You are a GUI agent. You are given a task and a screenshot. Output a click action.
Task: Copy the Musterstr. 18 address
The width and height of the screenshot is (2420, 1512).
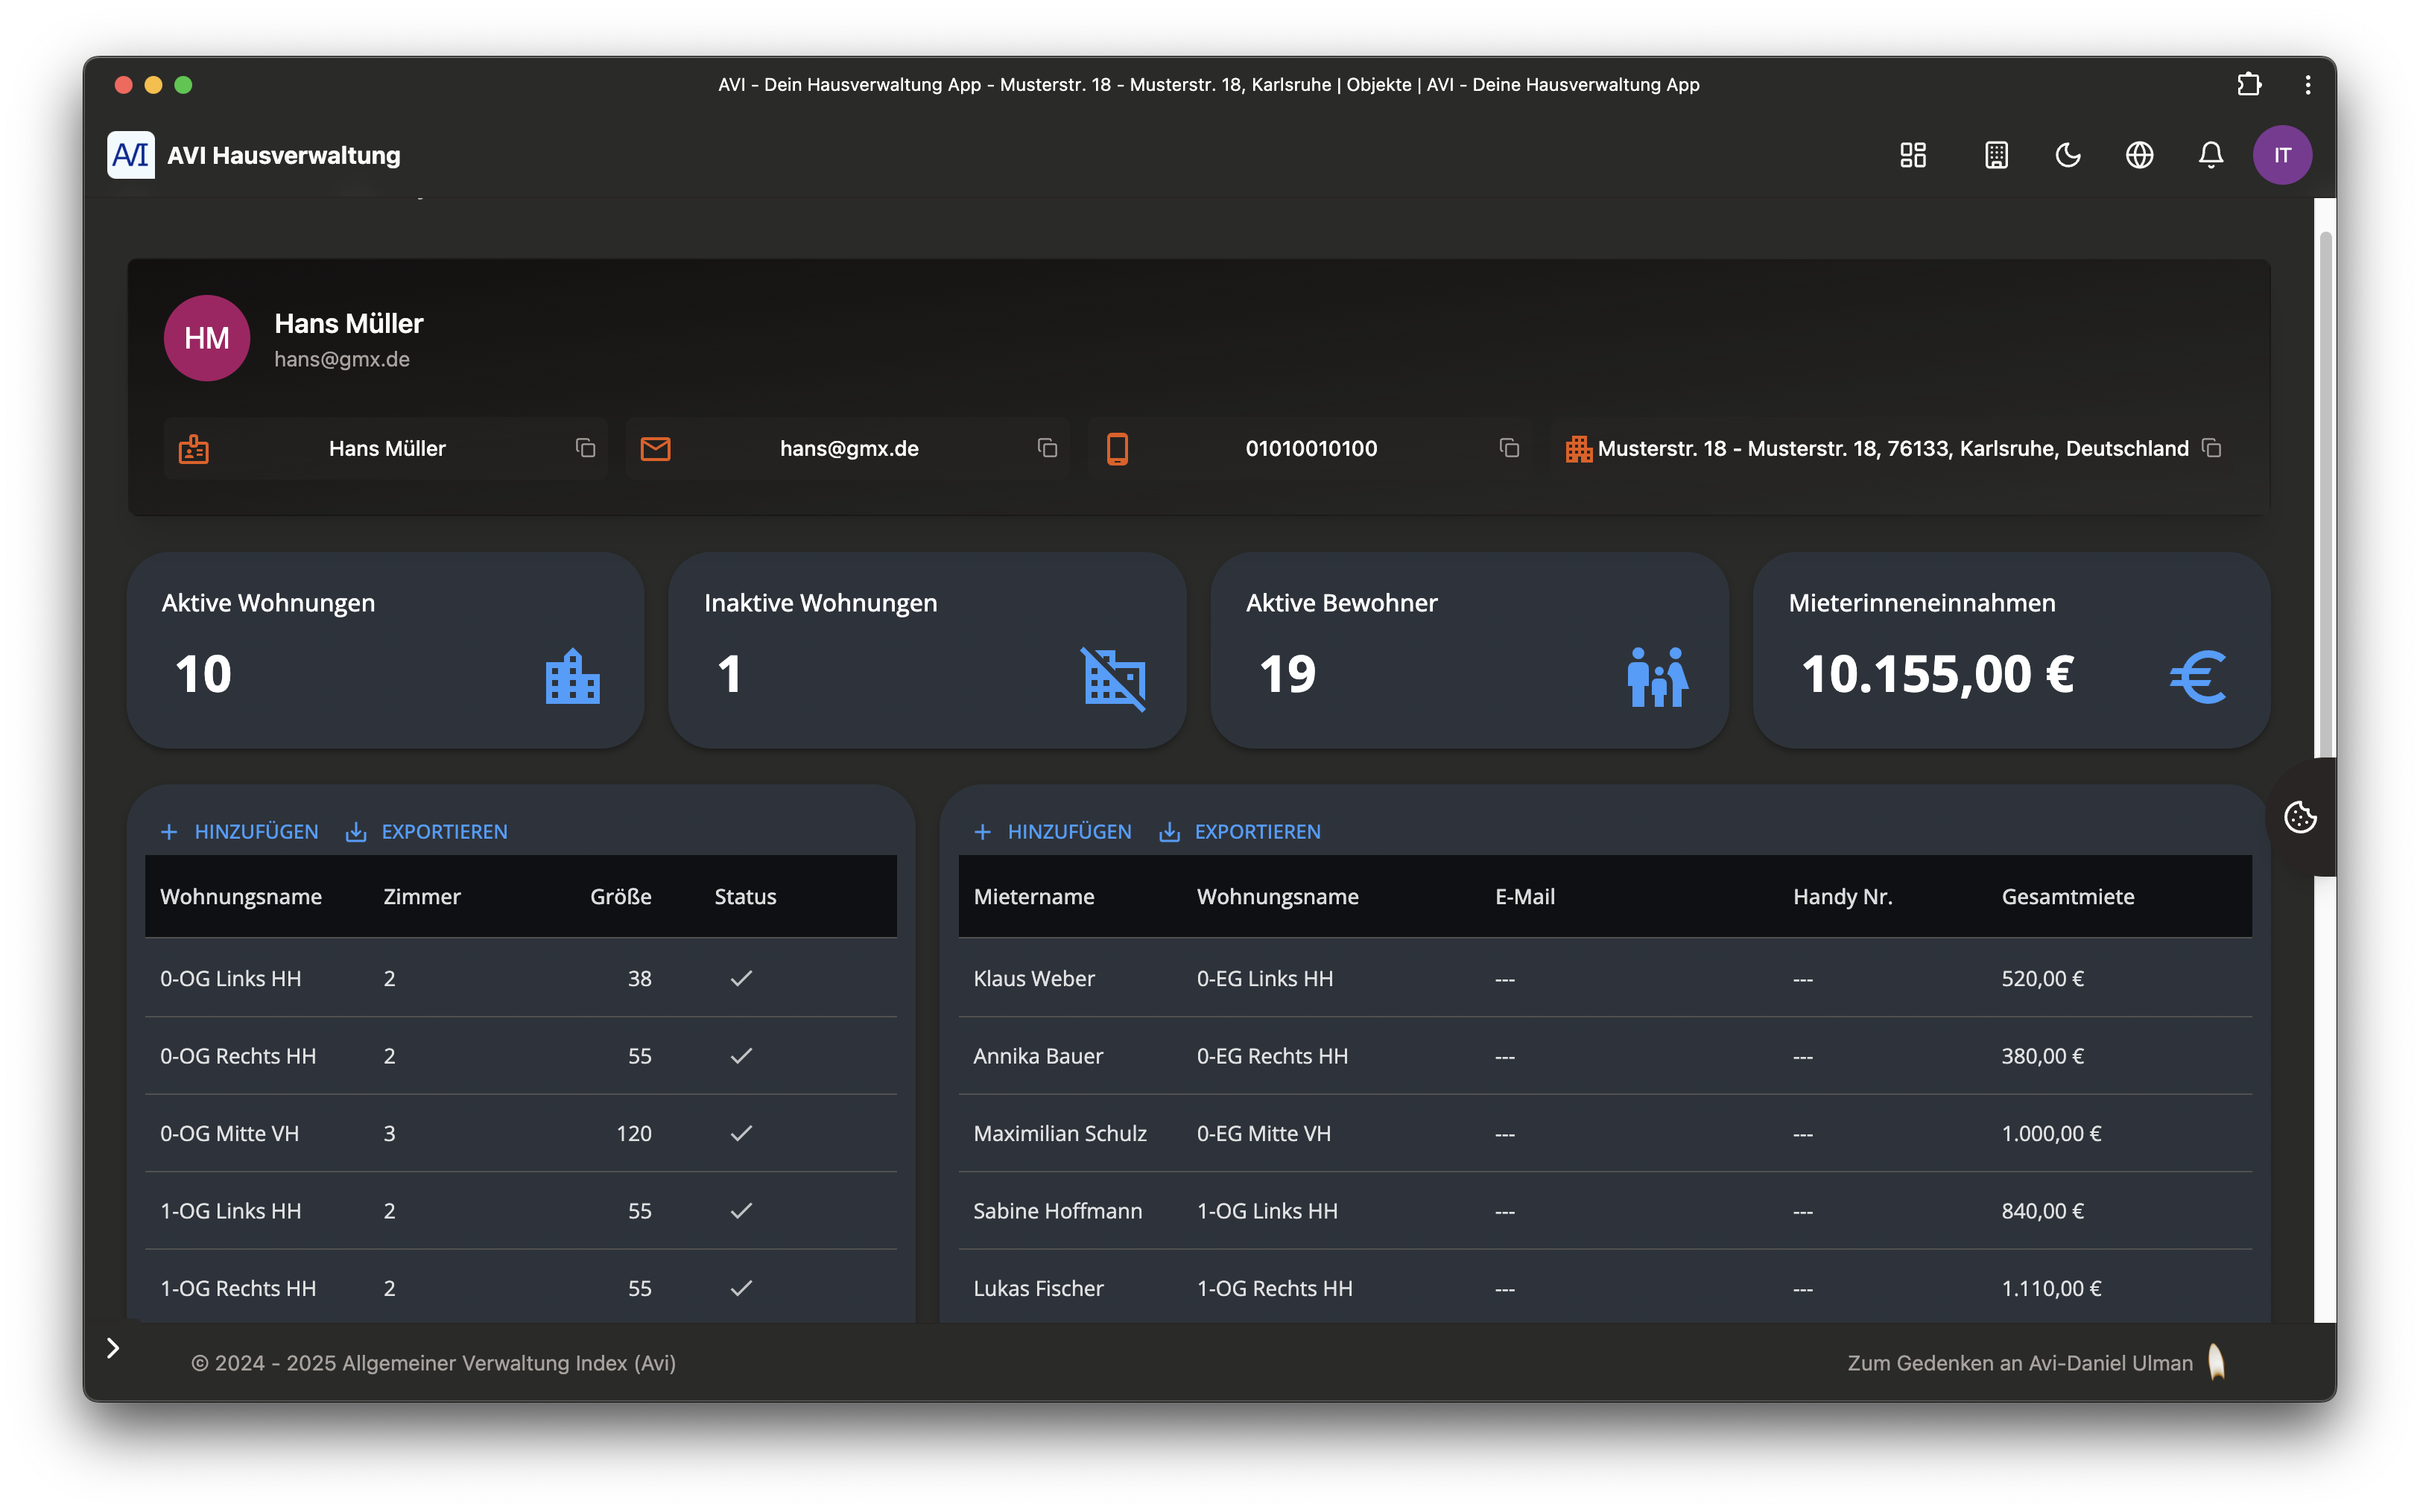point(2212,448)
